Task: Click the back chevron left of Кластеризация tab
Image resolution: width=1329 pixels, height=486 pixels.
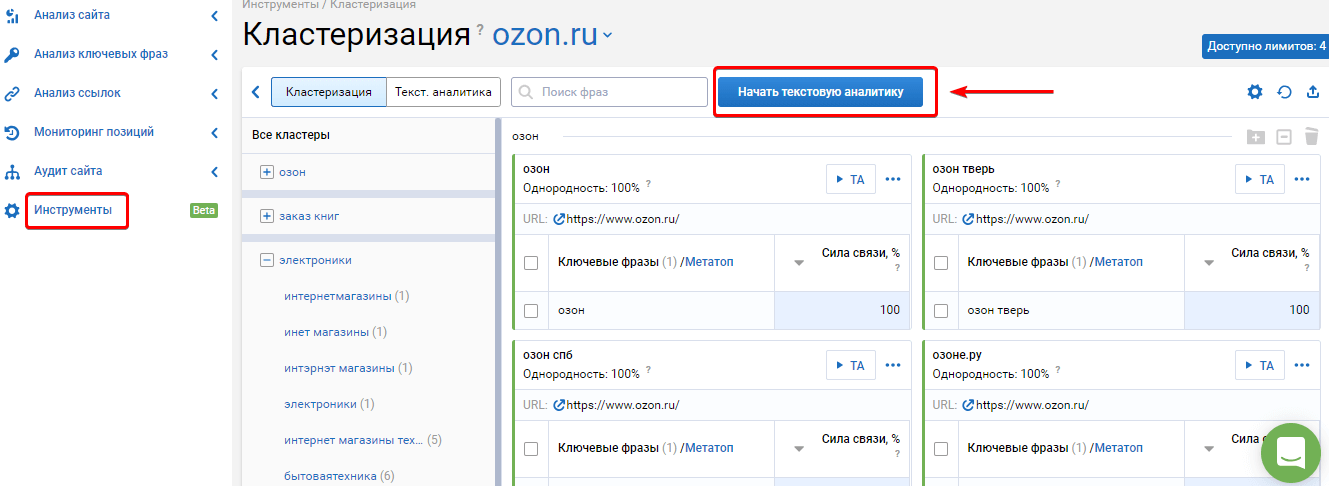Action: coord(255,92)
